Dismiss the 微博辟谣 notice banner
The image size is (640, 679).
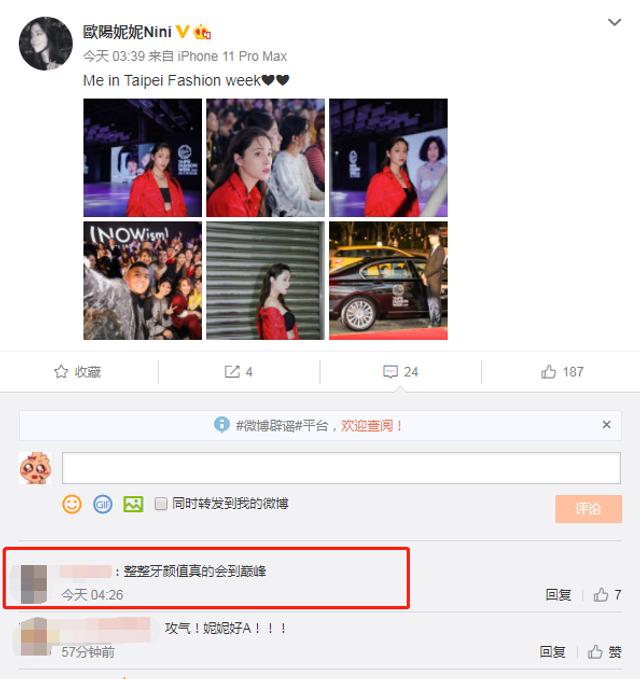pos(606,425)
